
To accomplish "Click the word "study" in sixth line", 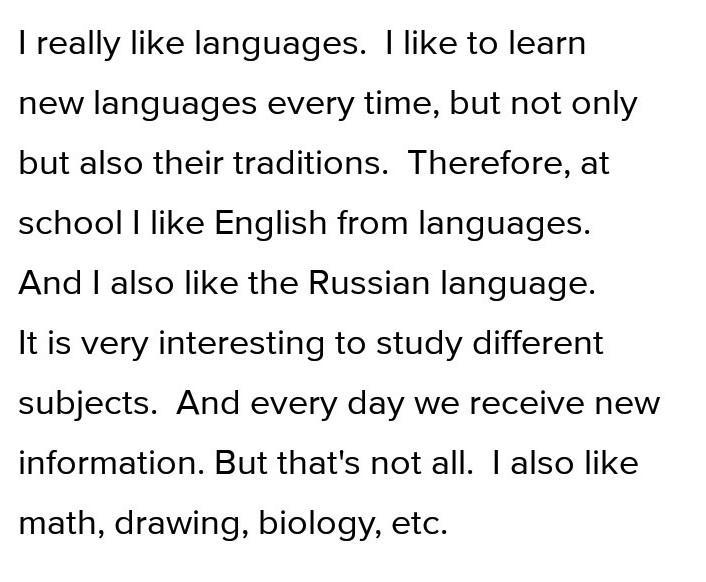I will point(419,344).
